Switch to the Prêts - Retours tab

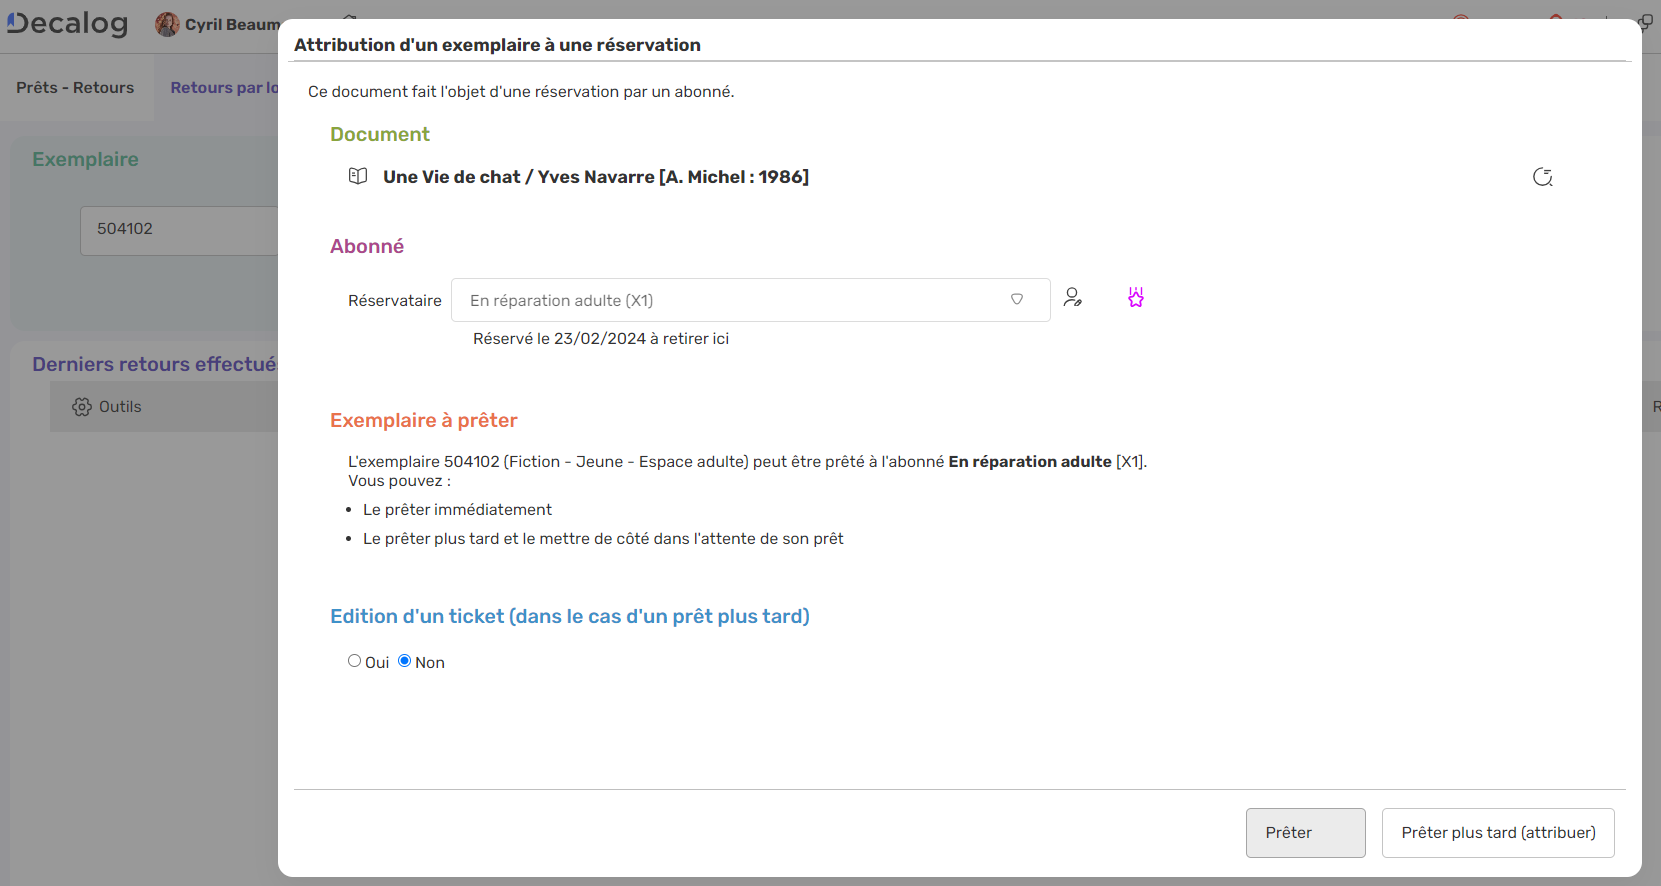pyautogui.click(x=75, y=88)
